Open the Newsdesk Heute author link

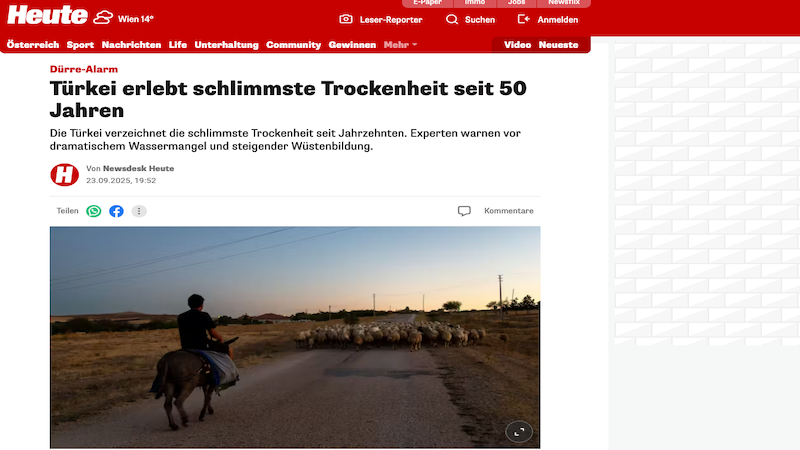point(138,168)
